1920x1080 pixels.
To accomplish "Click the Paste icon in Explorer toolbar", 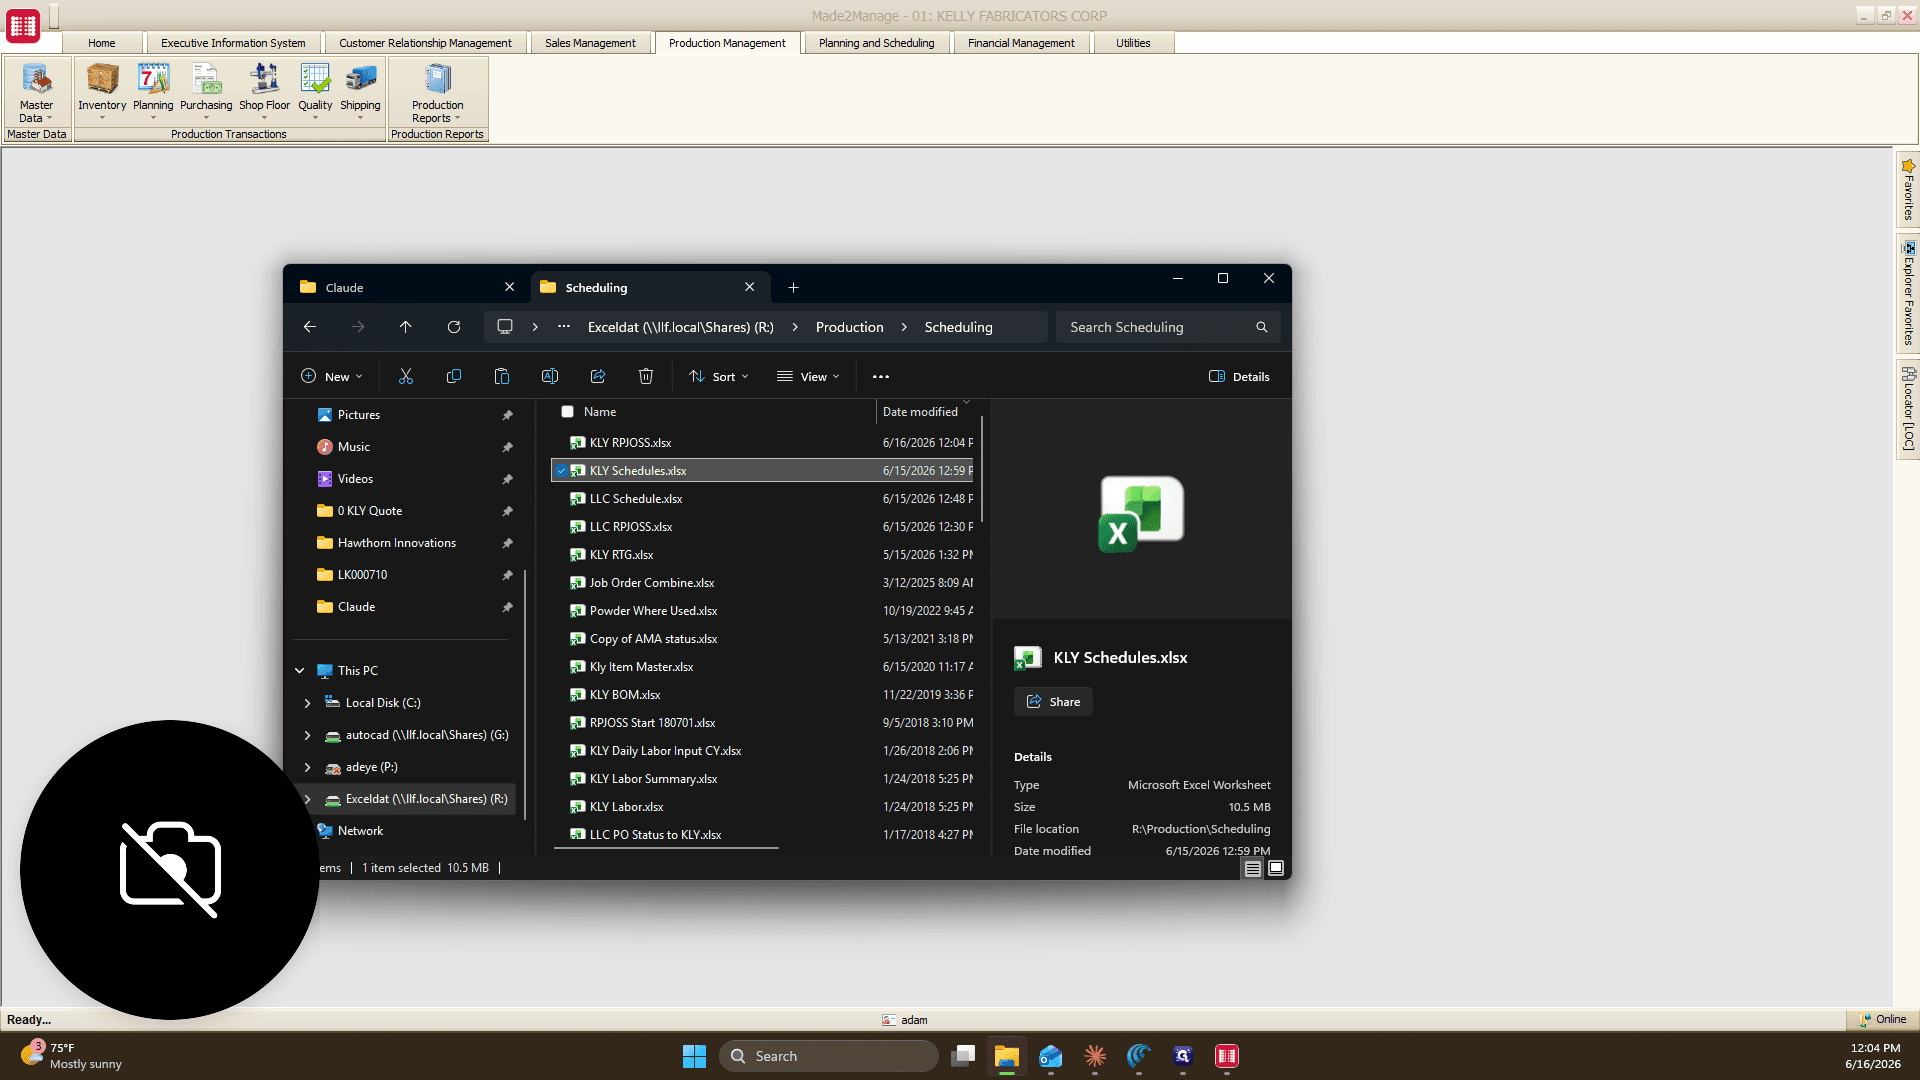I will 502,376.
